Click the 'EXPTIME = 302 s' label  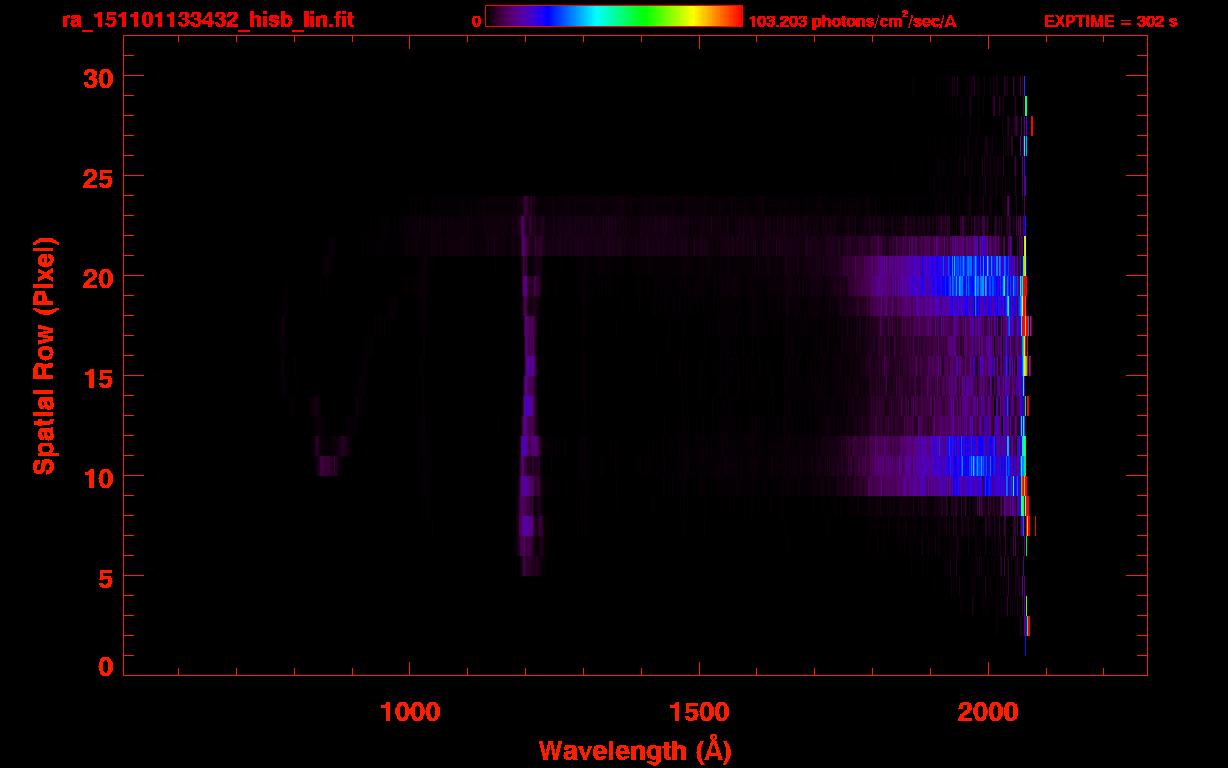(1110, 21)
